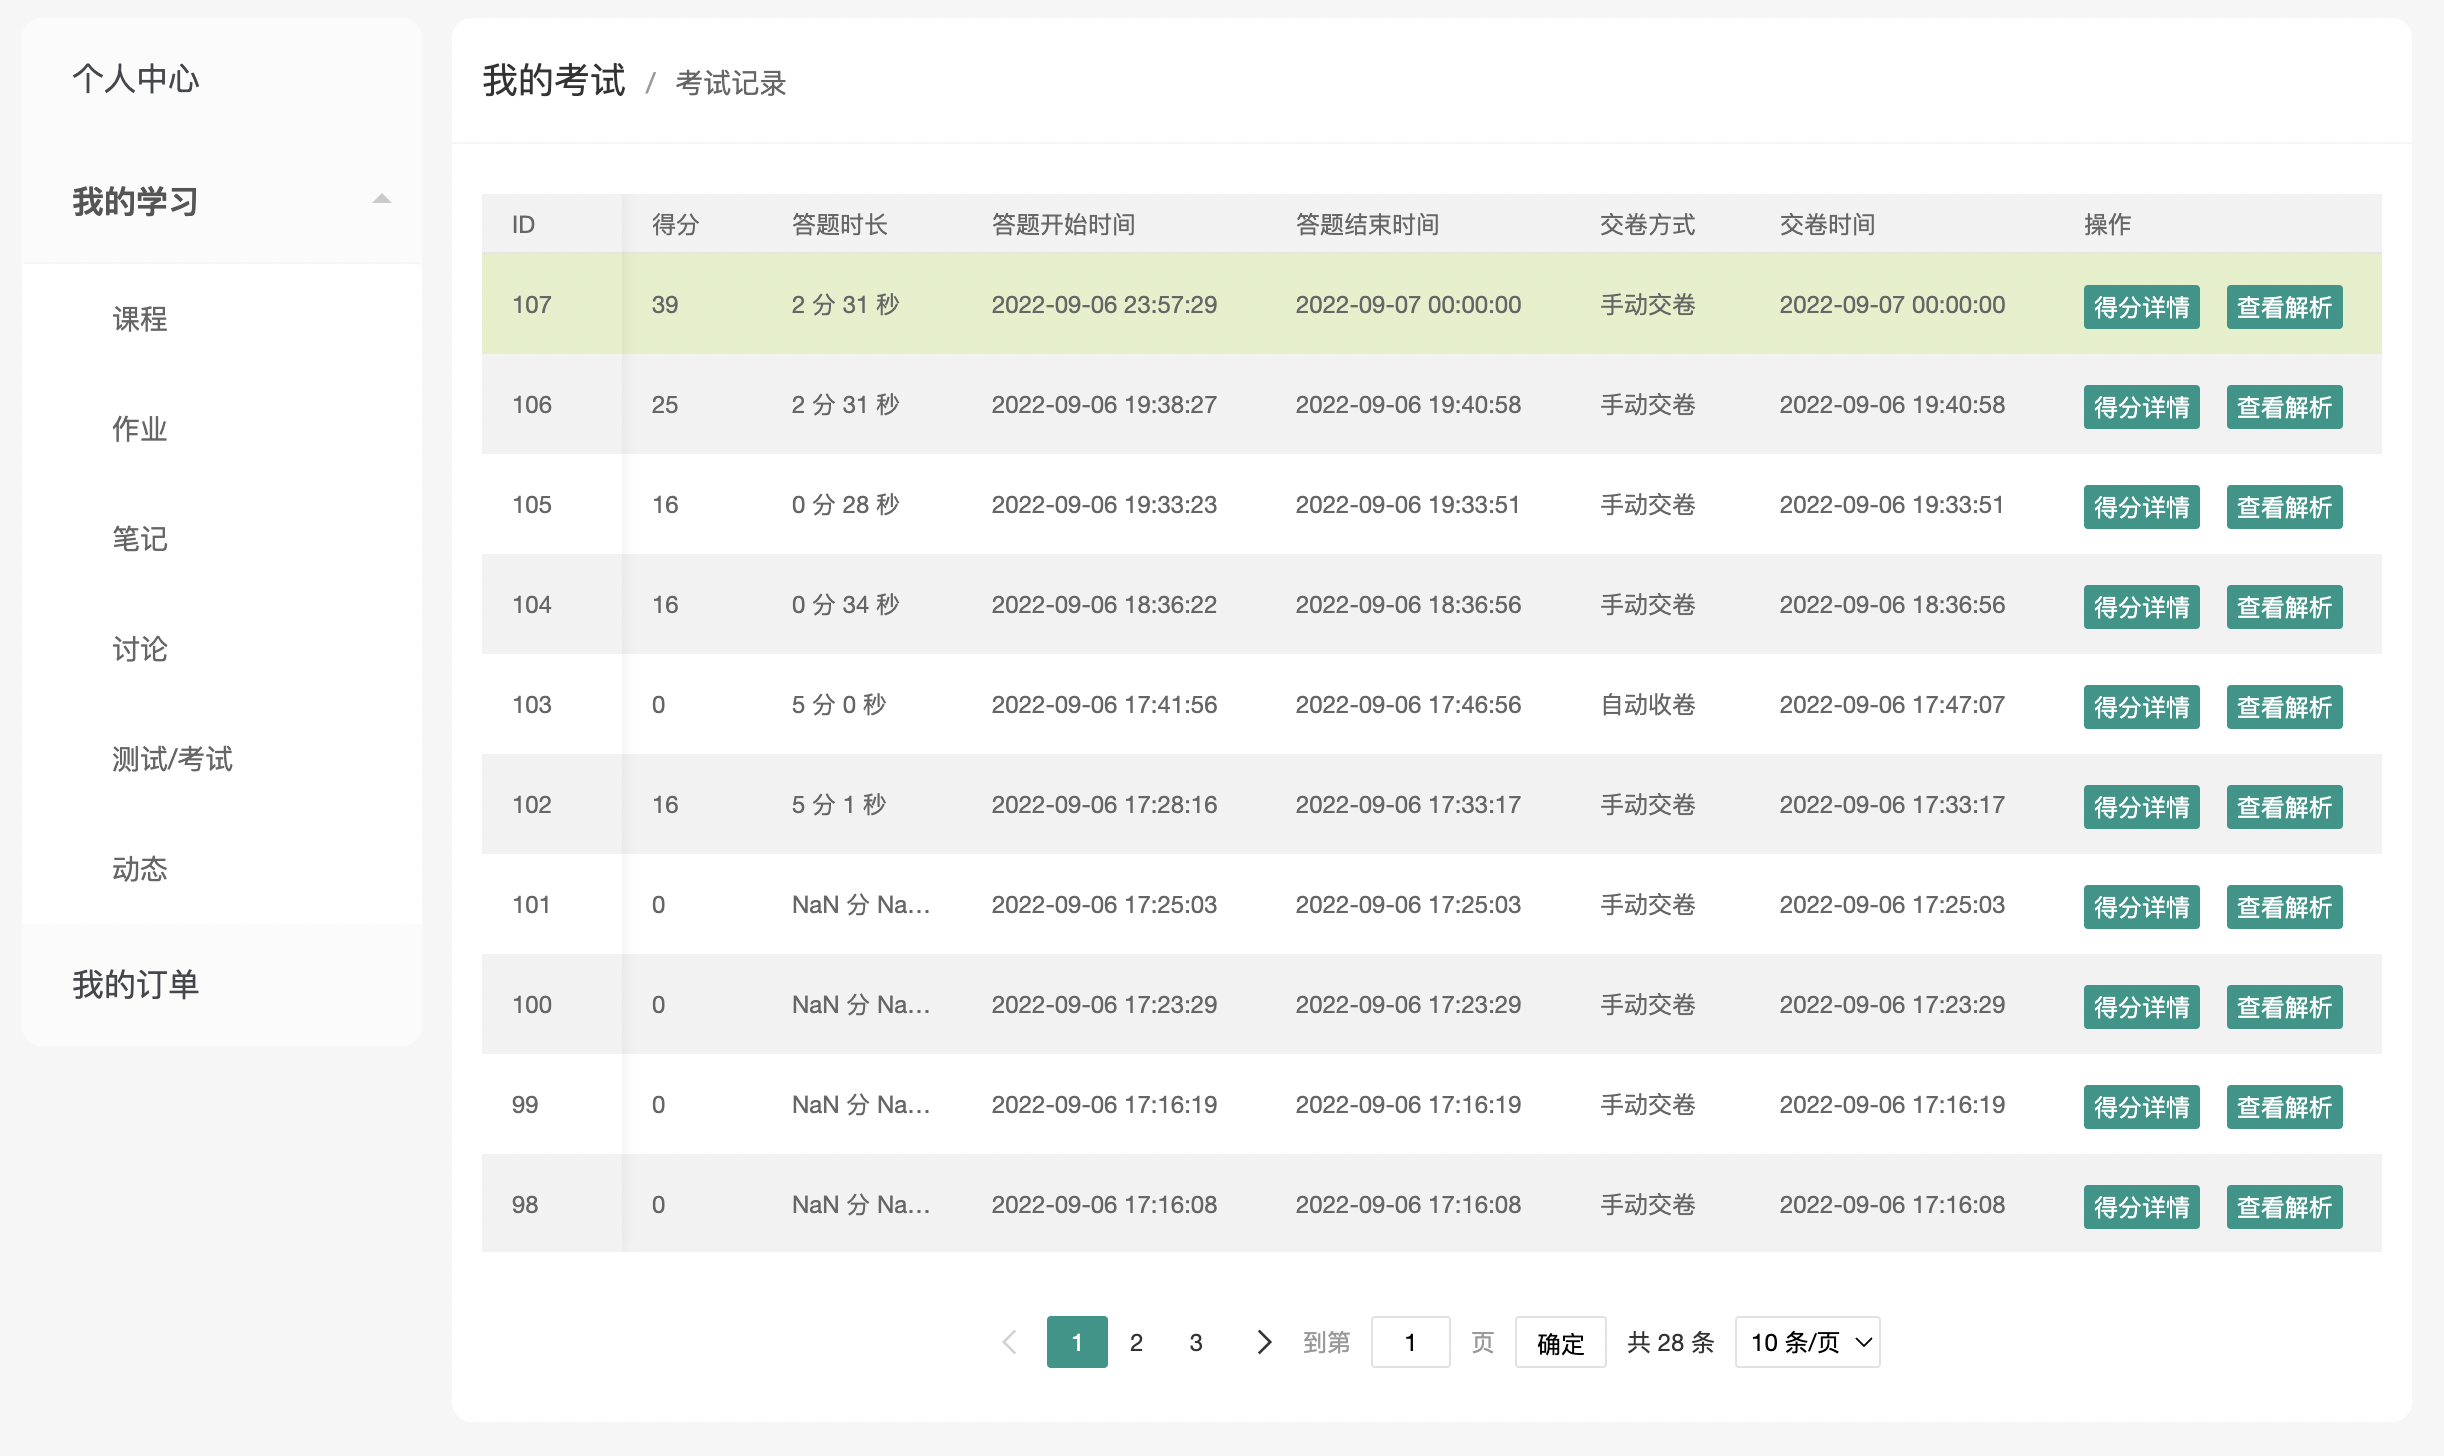Jump to page 2 in pagination
Screen dimensions: 2444x1456
1136,1342
